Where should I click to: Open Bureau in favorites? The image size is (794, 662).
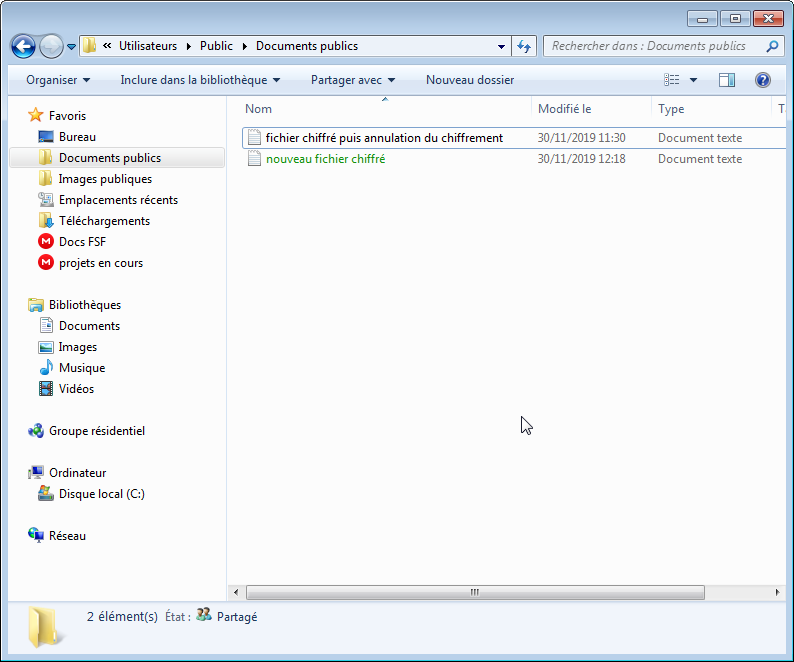(77, 137)
